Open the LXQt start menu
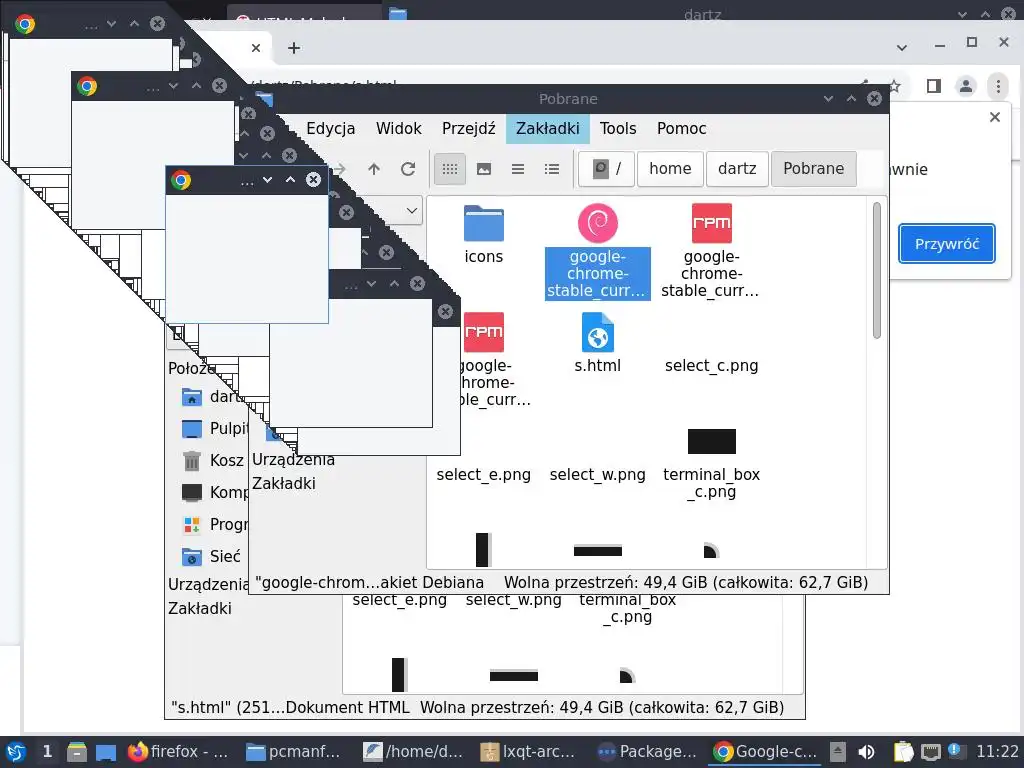This screenshot has height=768, width=1024. [15, 752]
